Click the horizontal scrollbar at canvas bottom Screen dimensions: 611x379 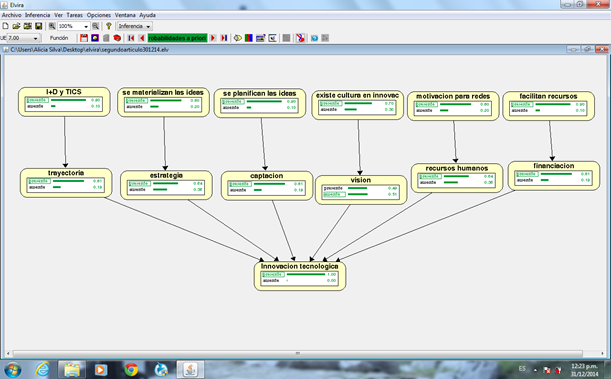(x=298, y=354)
